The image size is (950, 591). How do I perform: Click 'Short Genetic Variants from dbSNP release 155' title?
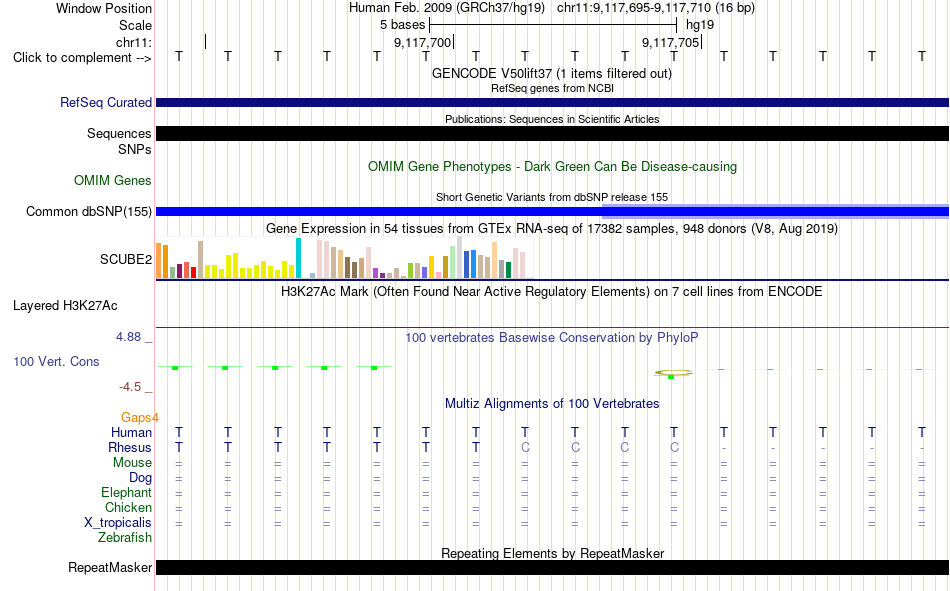point(552,198)
